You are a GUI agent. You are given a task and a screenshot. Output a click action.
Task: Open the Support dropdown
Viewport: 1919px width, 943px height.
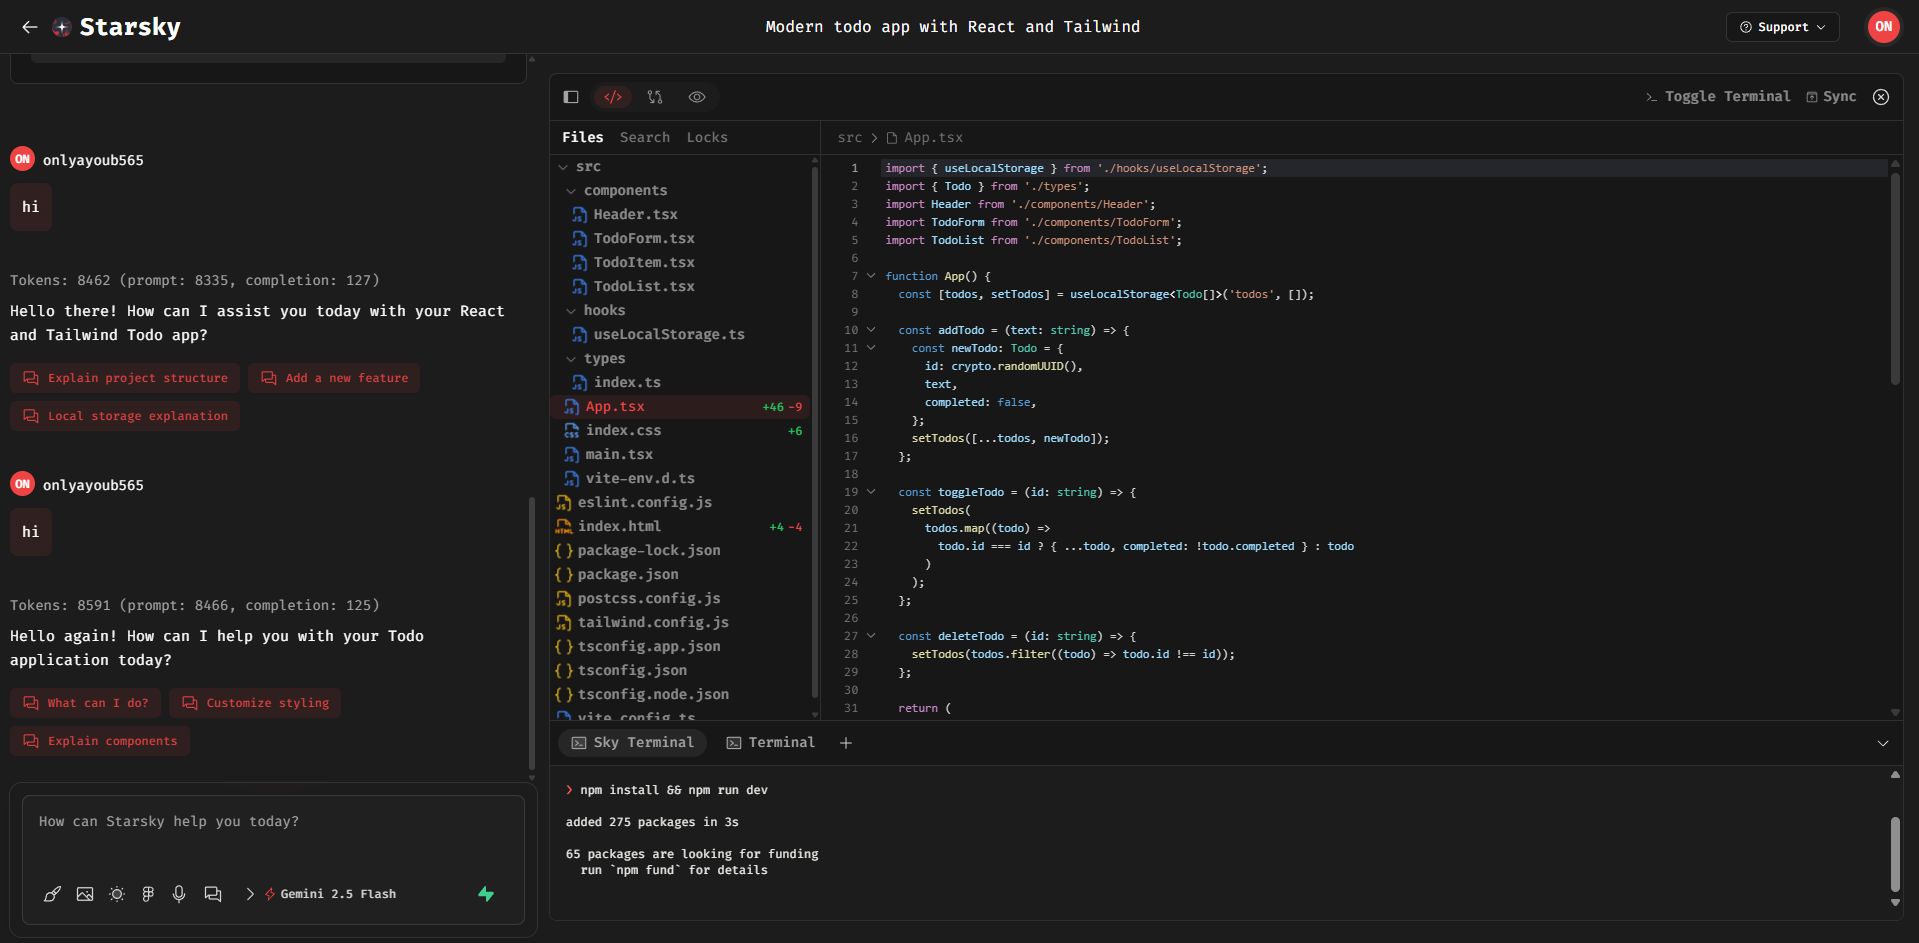pos(1783,27)
